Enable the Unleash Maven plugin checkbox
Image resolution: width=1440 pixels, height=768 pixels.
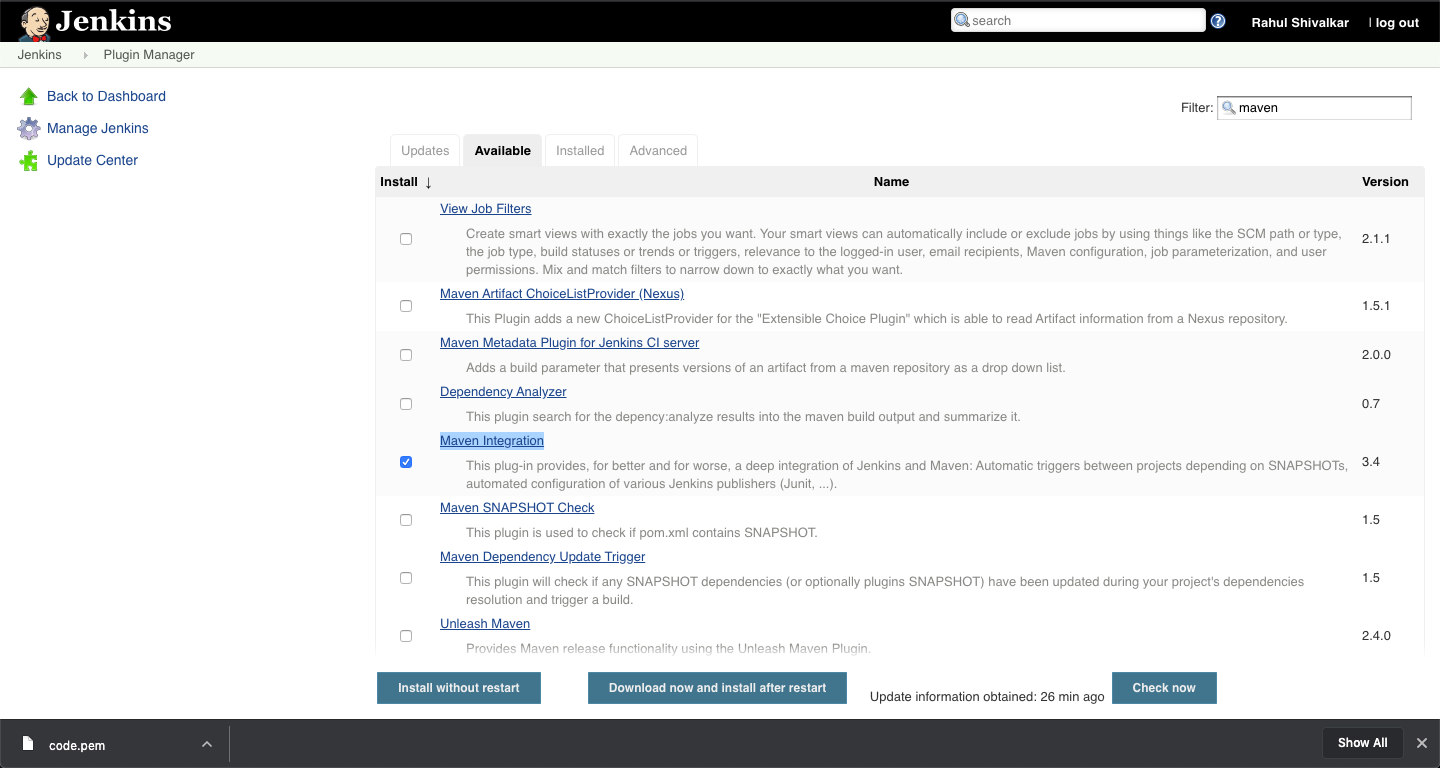click(405, 635)
